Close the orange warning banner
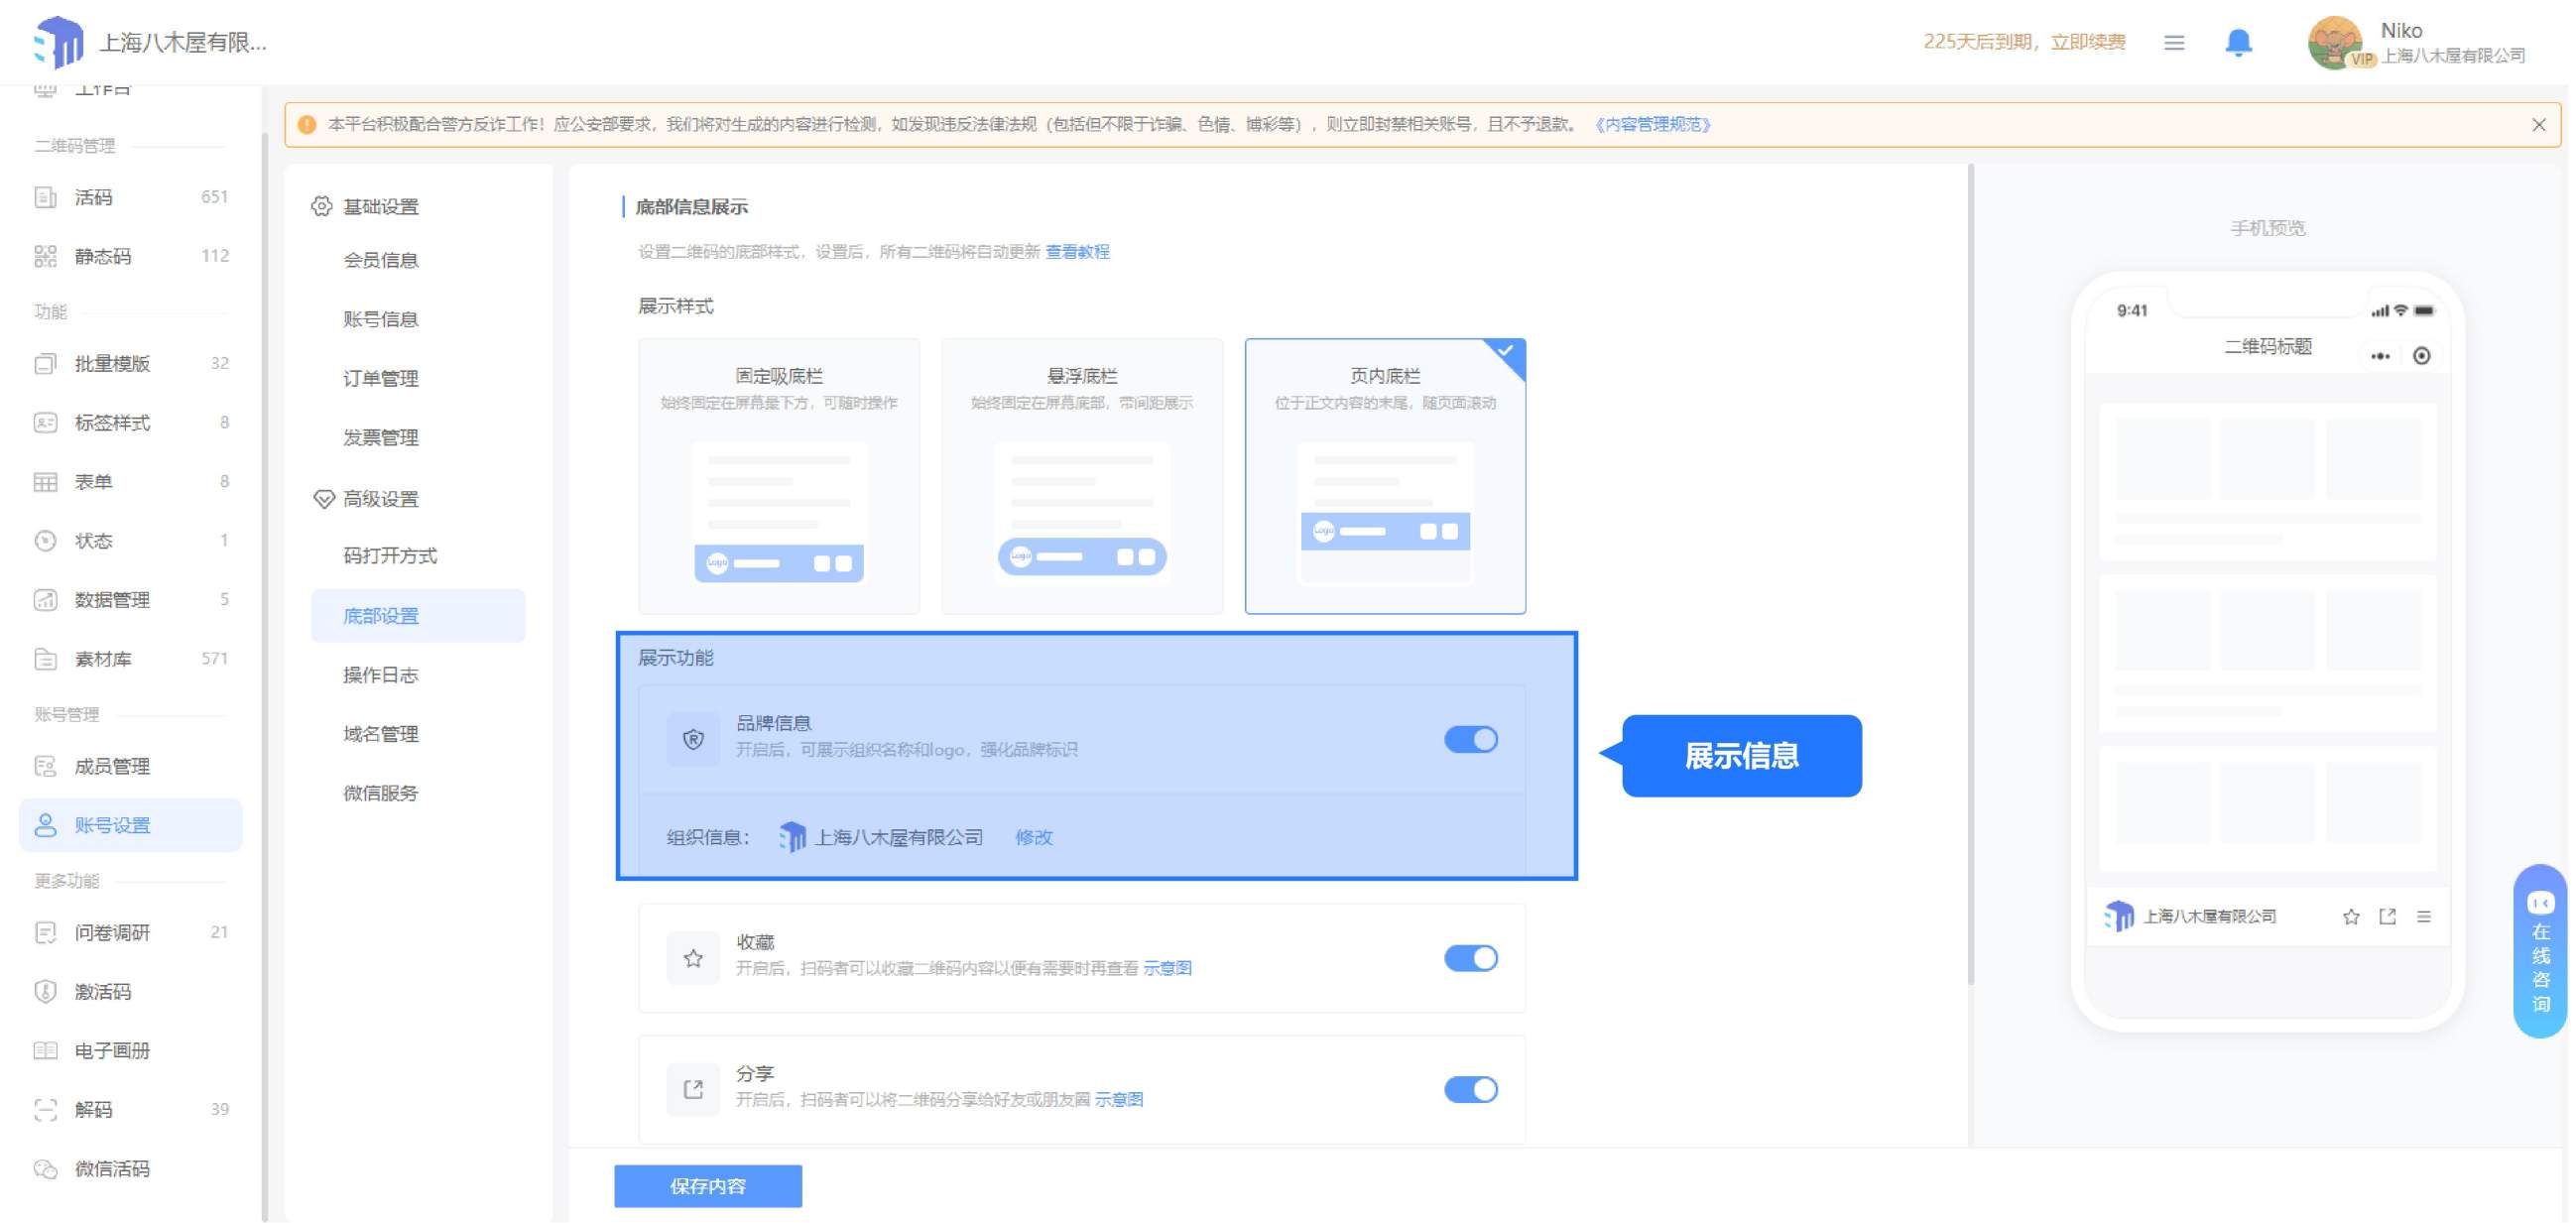 pos(2538,125)
